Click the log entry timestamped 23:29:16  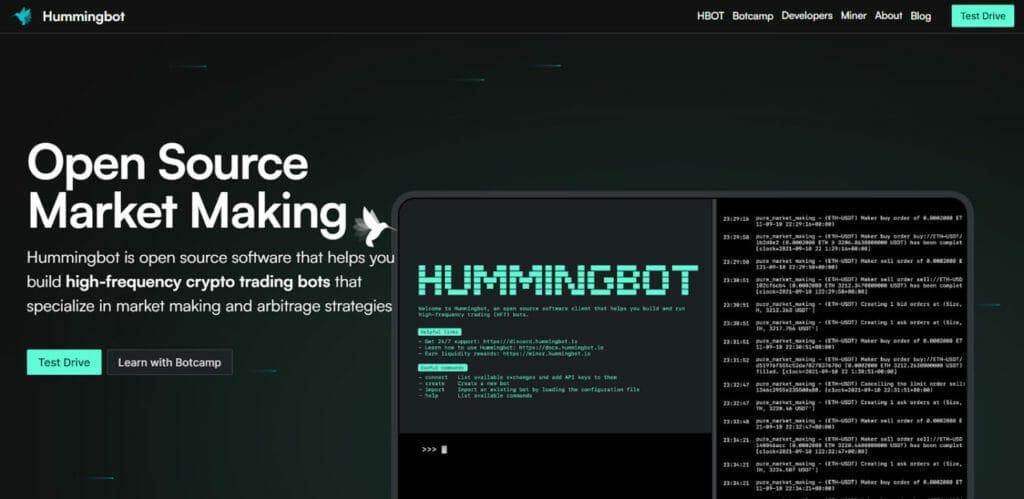tap(842, 221)
